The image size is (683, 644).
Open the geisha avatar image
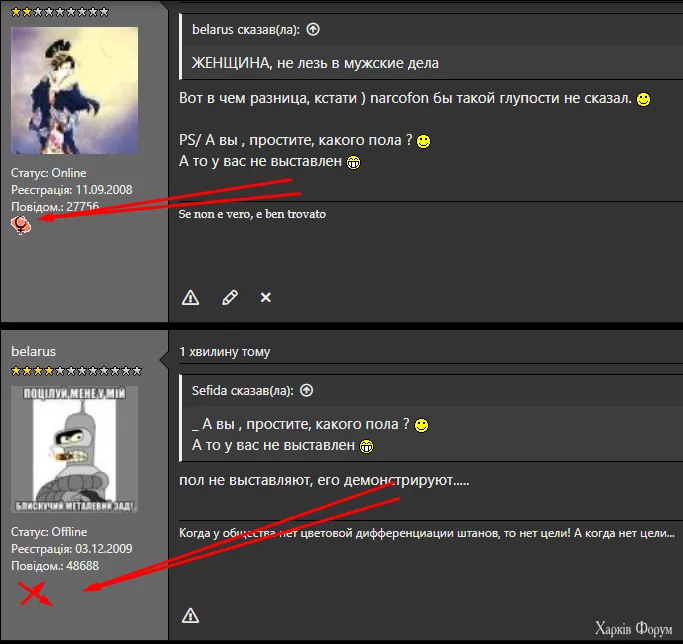74,91
